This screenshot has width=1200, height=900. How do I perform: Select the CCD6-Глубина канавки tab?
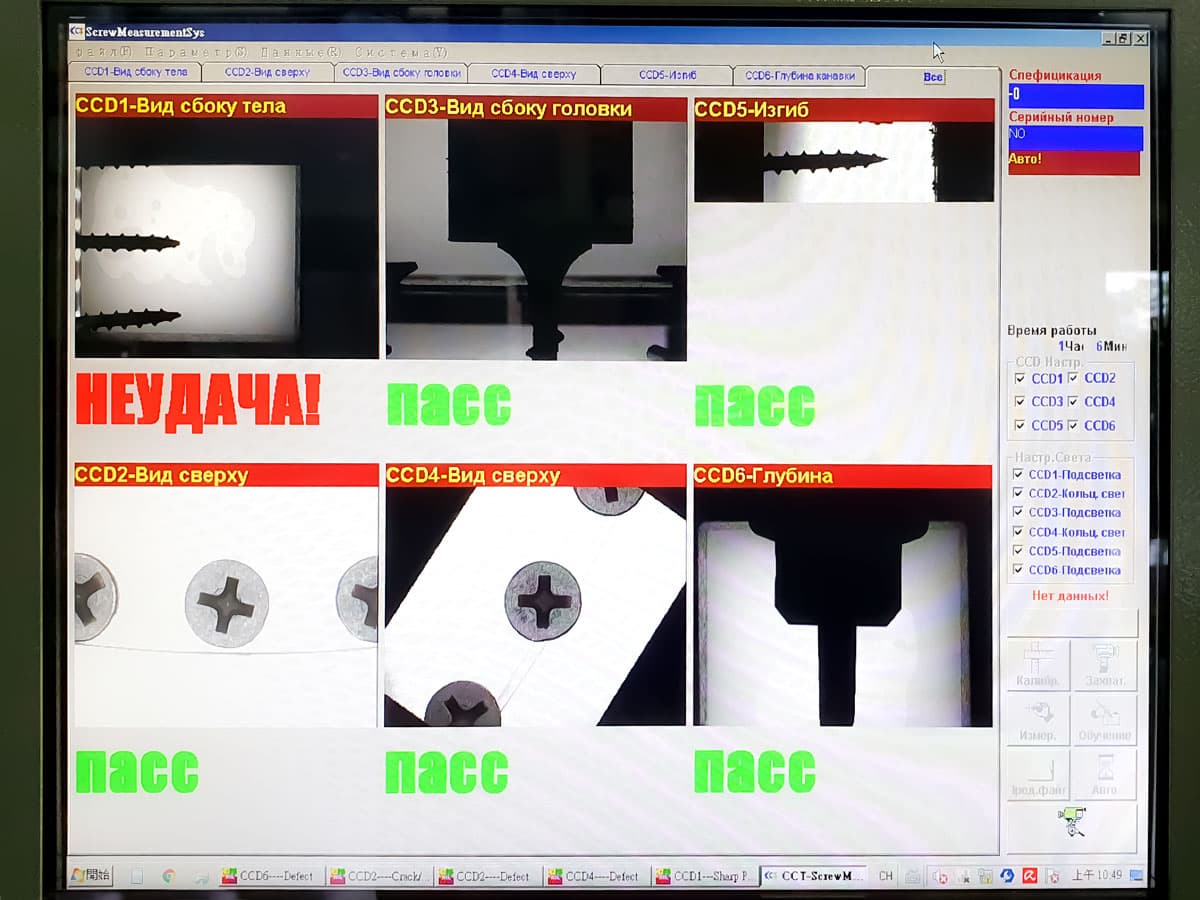tap(799, 74)
